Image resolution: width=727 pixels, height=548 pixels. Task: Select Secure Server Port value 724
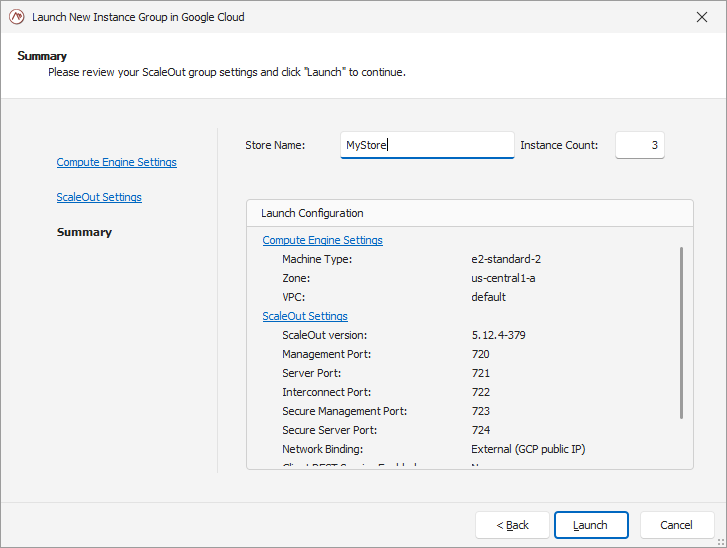click(x=480, y=430)
